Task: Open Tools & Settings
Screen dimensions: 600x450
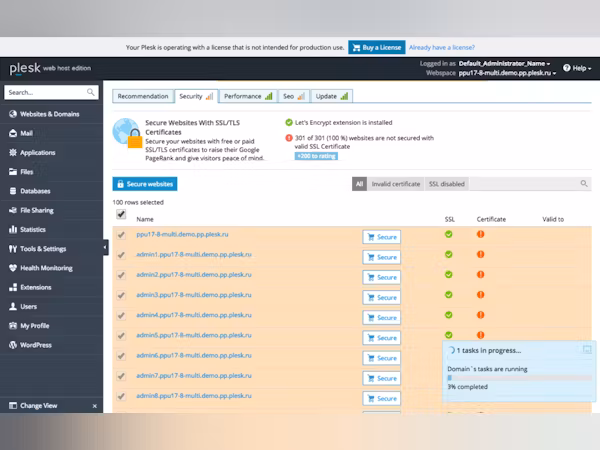Action: 38,249
